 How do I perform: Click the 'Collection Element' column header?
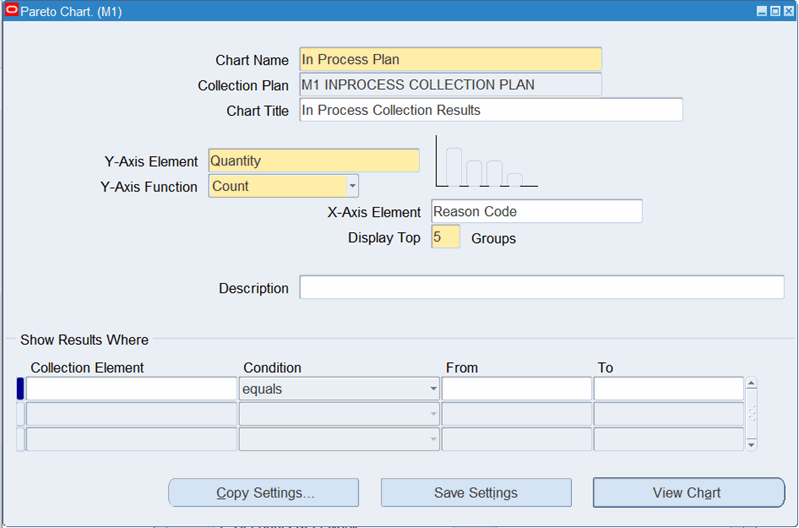point(87,367)
